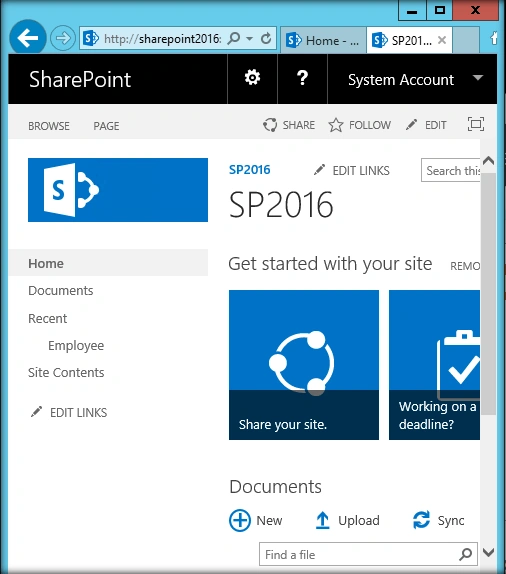Click the New document plus icon
The image size is (506, 574).
tap(240, 520)
